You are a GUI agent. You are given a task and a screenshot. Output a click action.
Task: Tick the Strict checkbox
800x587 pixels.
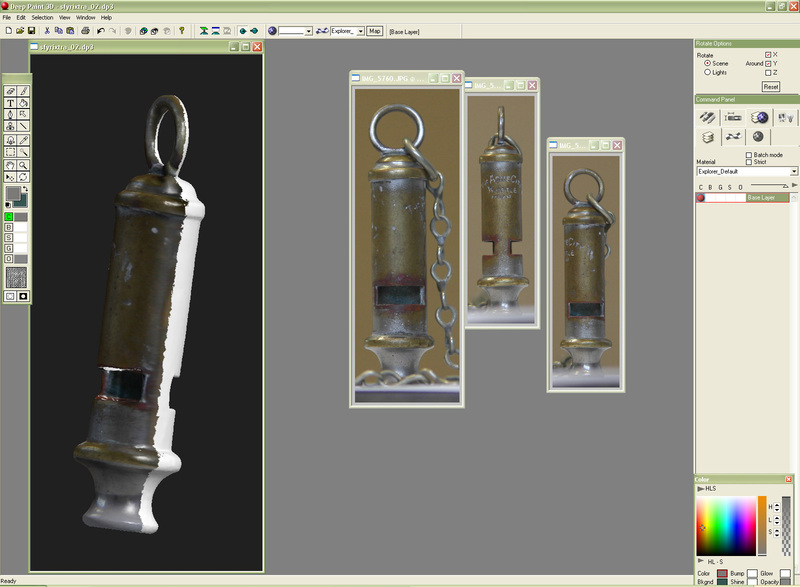click(749, 162)
